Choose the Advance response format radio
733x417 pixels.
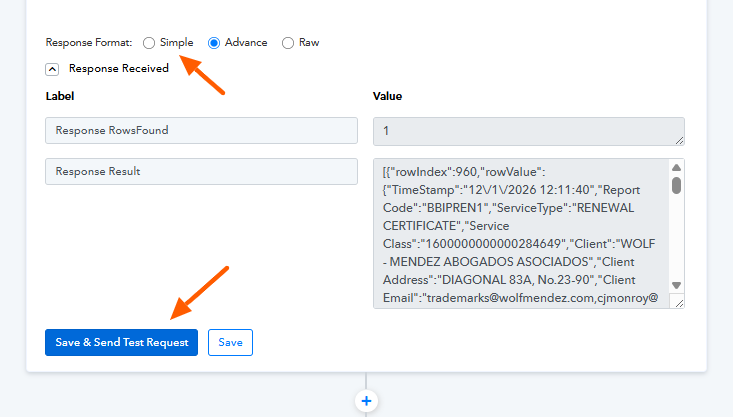[214, 43]
